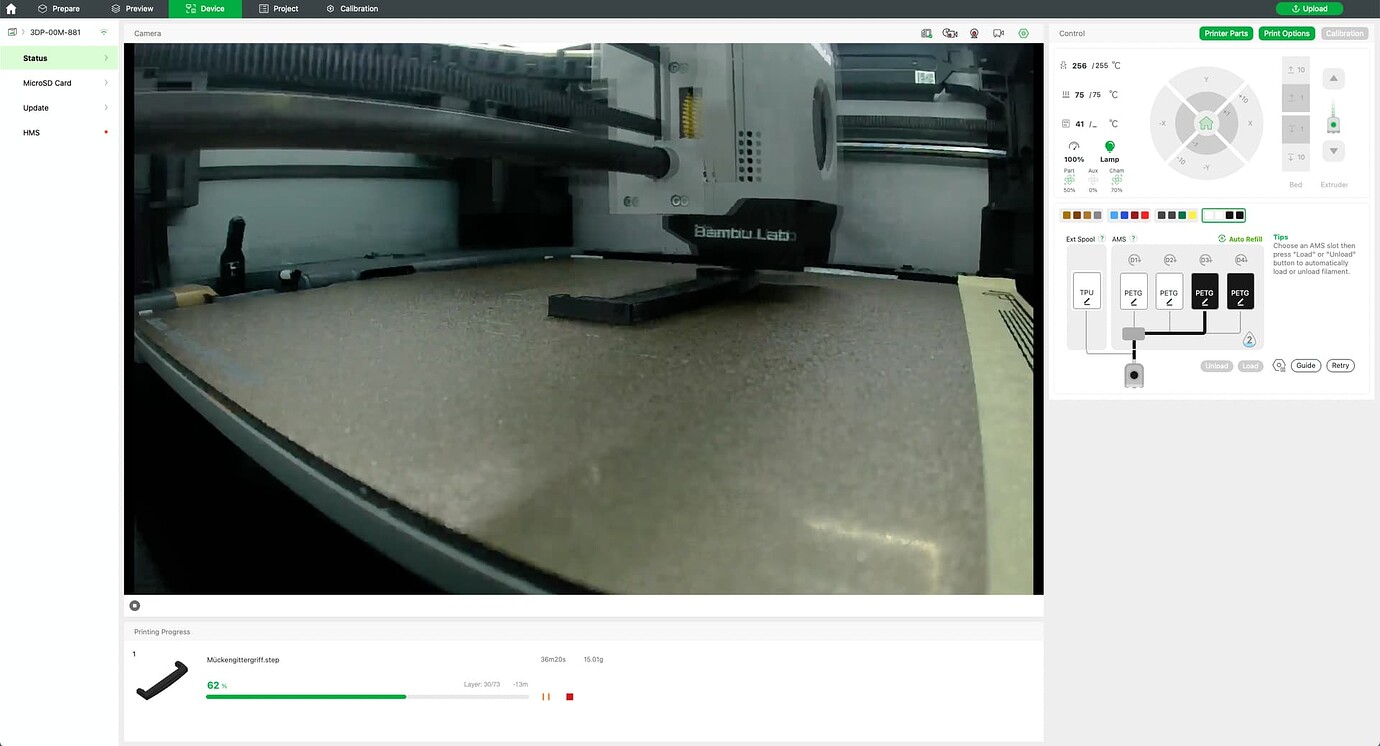The image size is (1380, 746).
Task: Click the Part fan icon
Action: coord(1069,181)
